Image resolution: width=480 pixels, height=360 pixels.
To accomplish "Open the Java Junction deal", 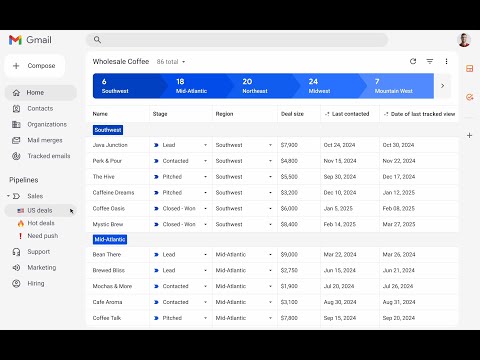I will [x=110, y=145].
